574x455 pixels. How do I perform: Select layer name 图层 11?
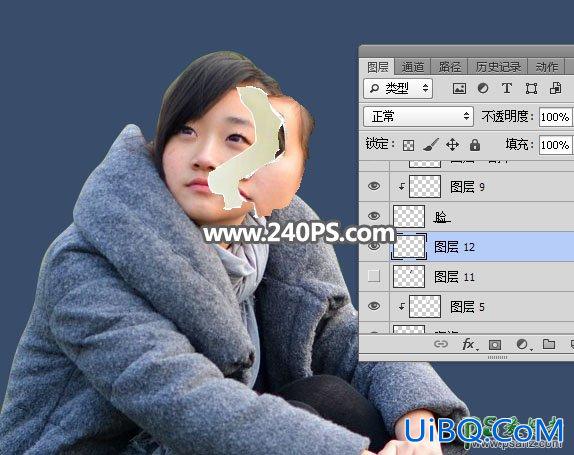[x=454, y=277]
